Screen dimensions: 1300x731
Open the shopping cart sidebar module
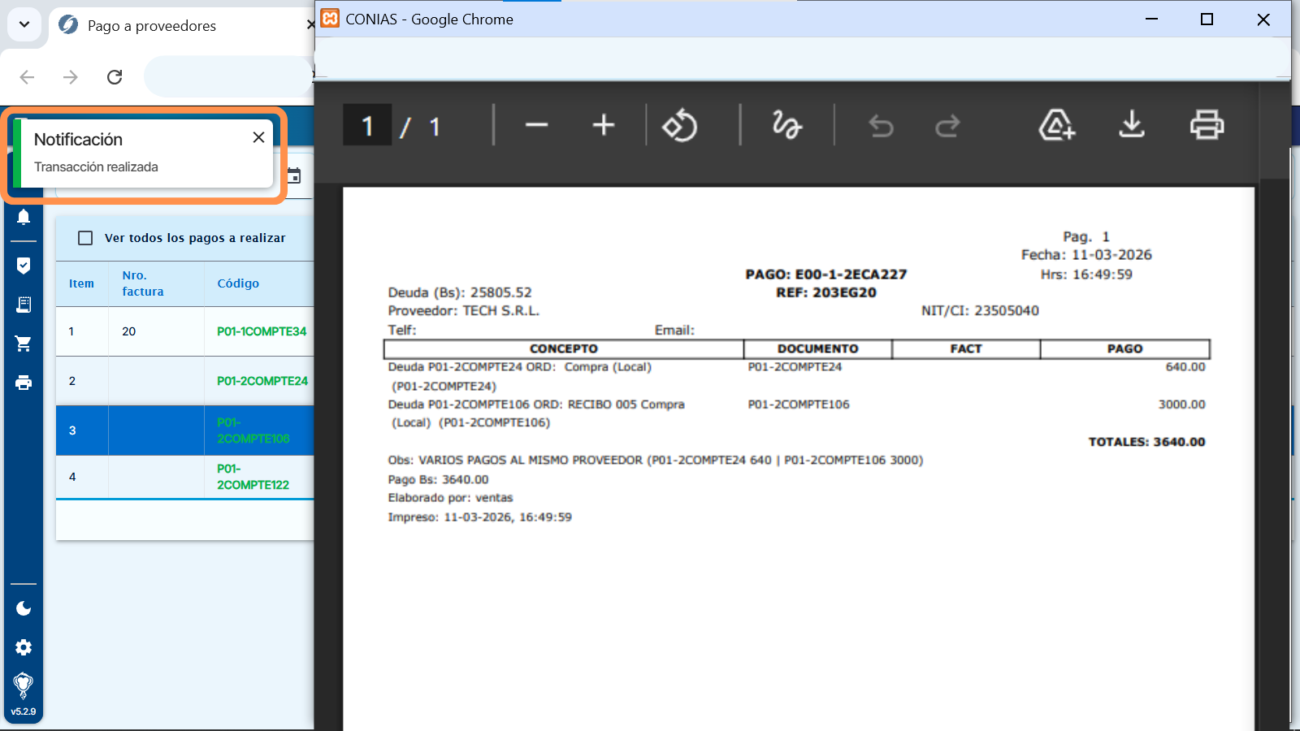pos(23,344)
